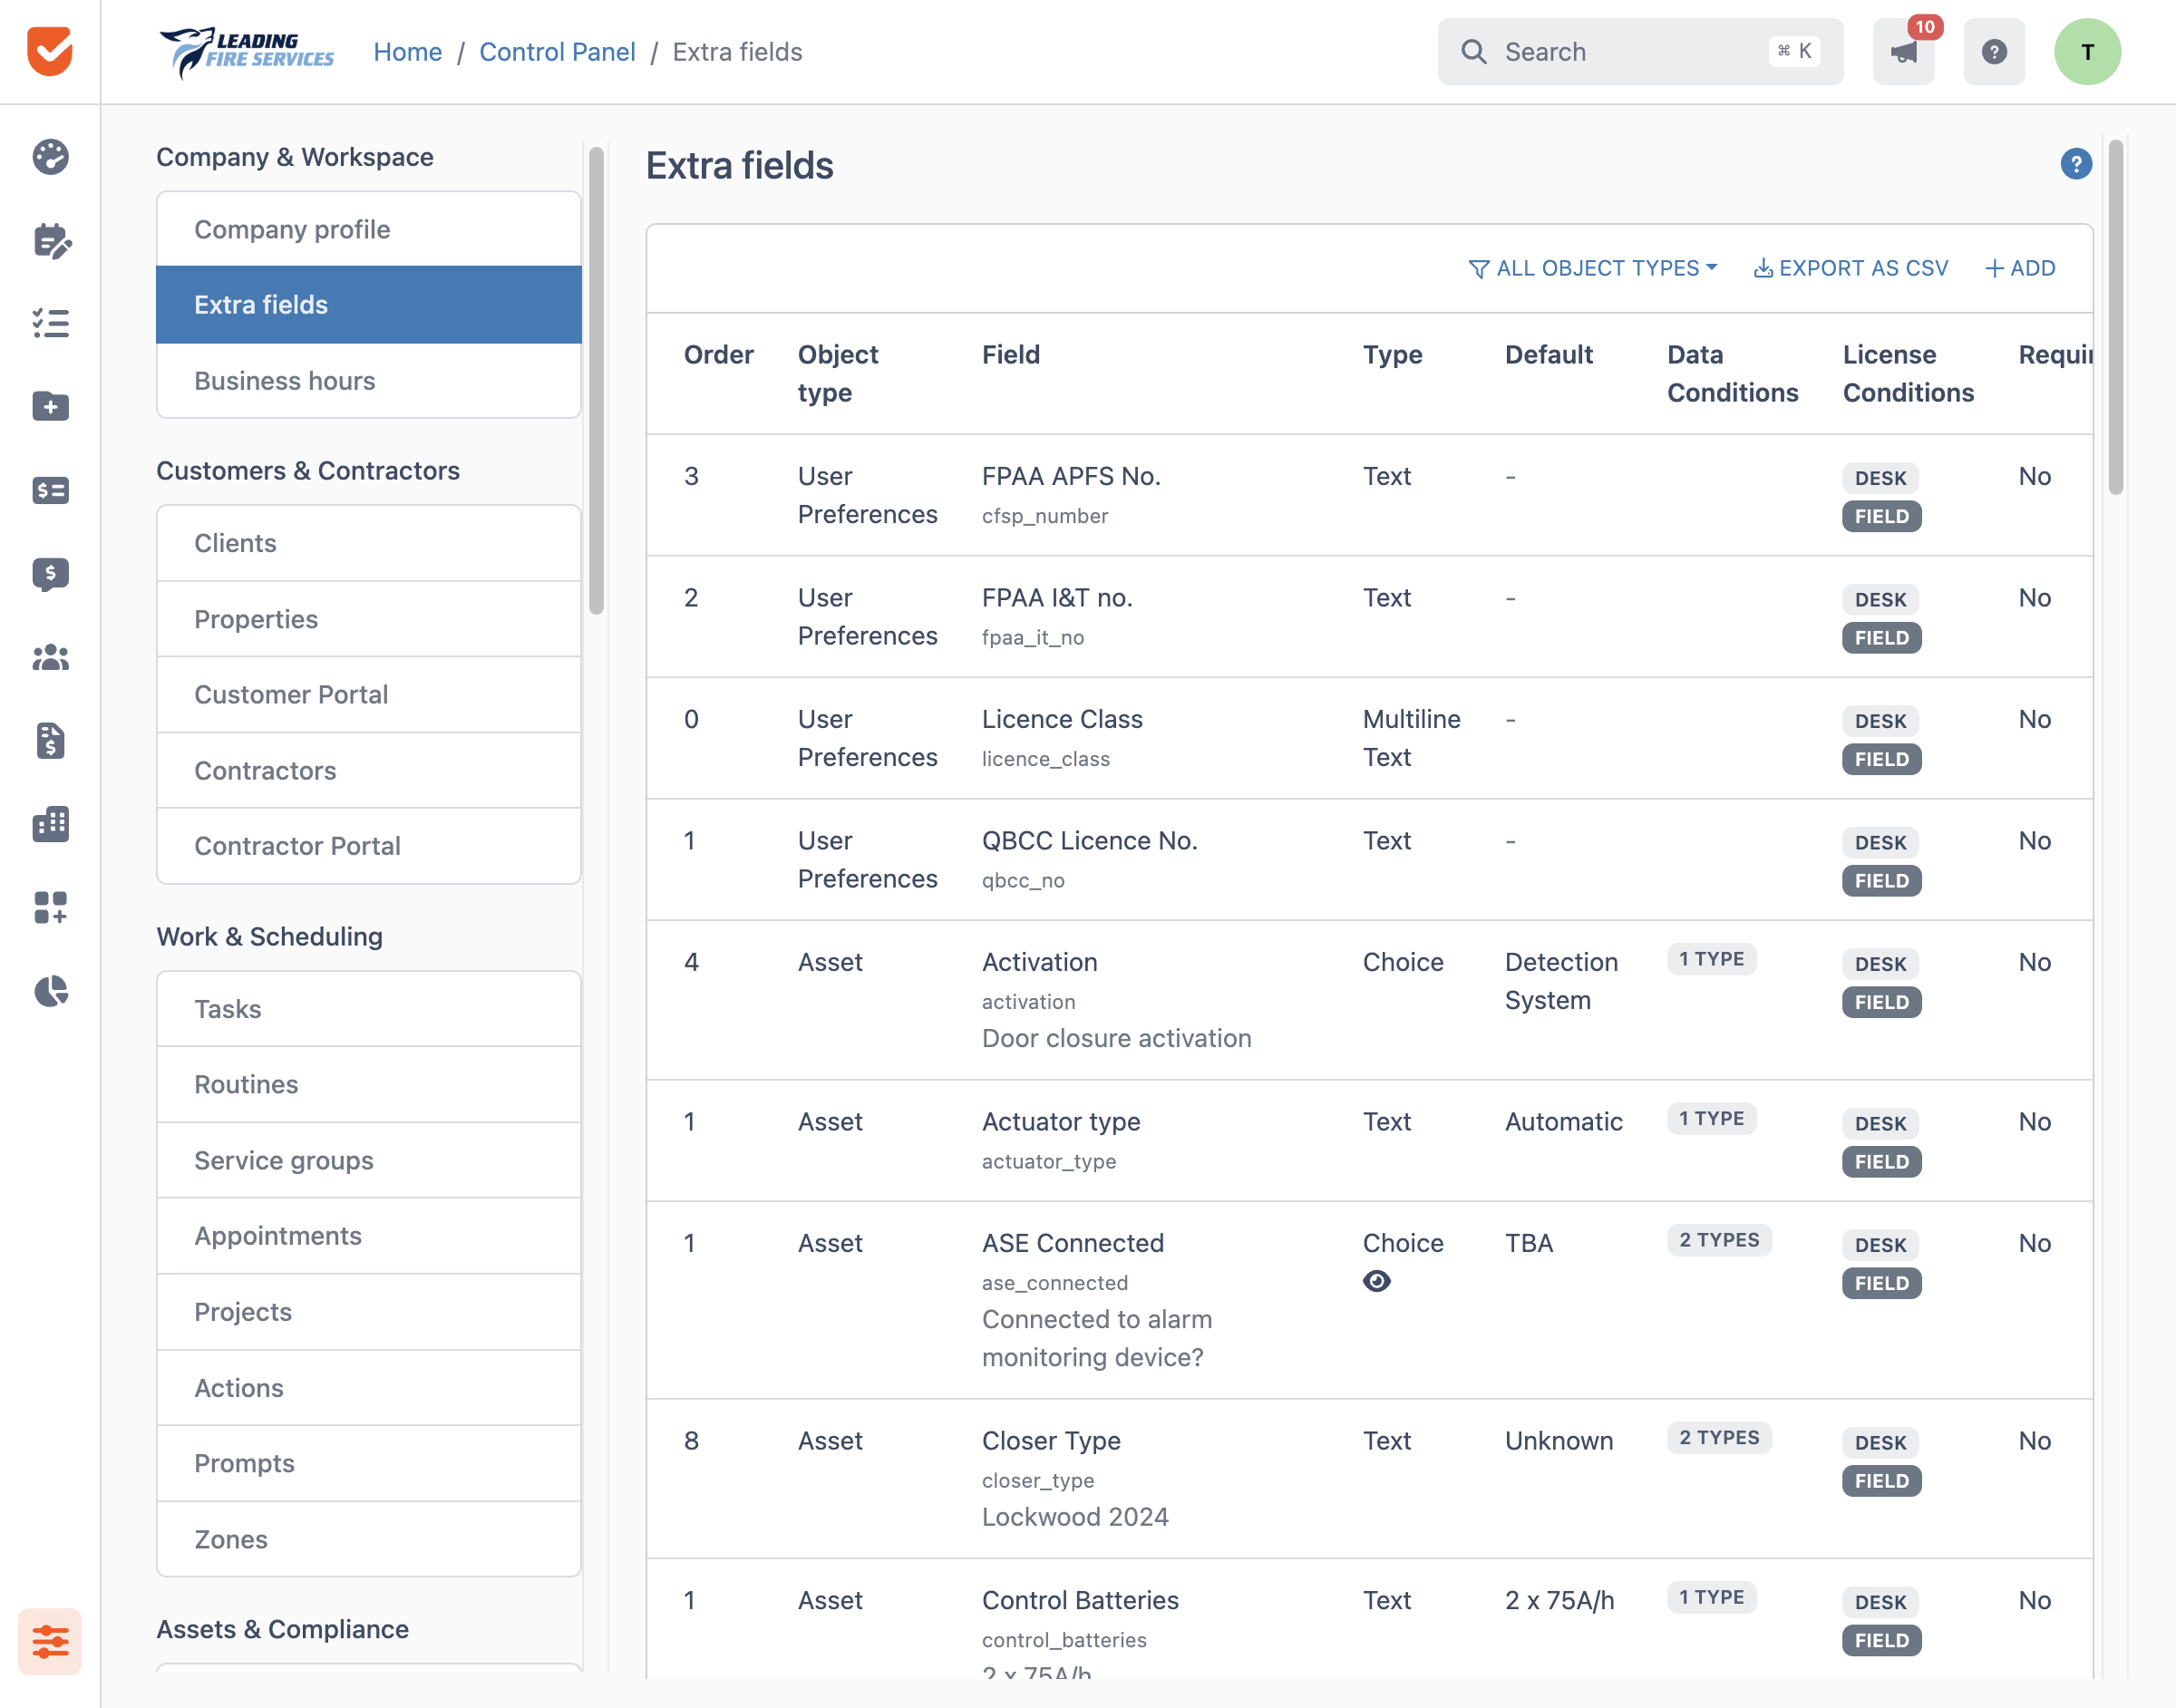Image resolution: width=2176 pixels, height=1708 pixels.
Task: Click the dollar speech bubble quotes icon
Action: [x=50, y=574]
